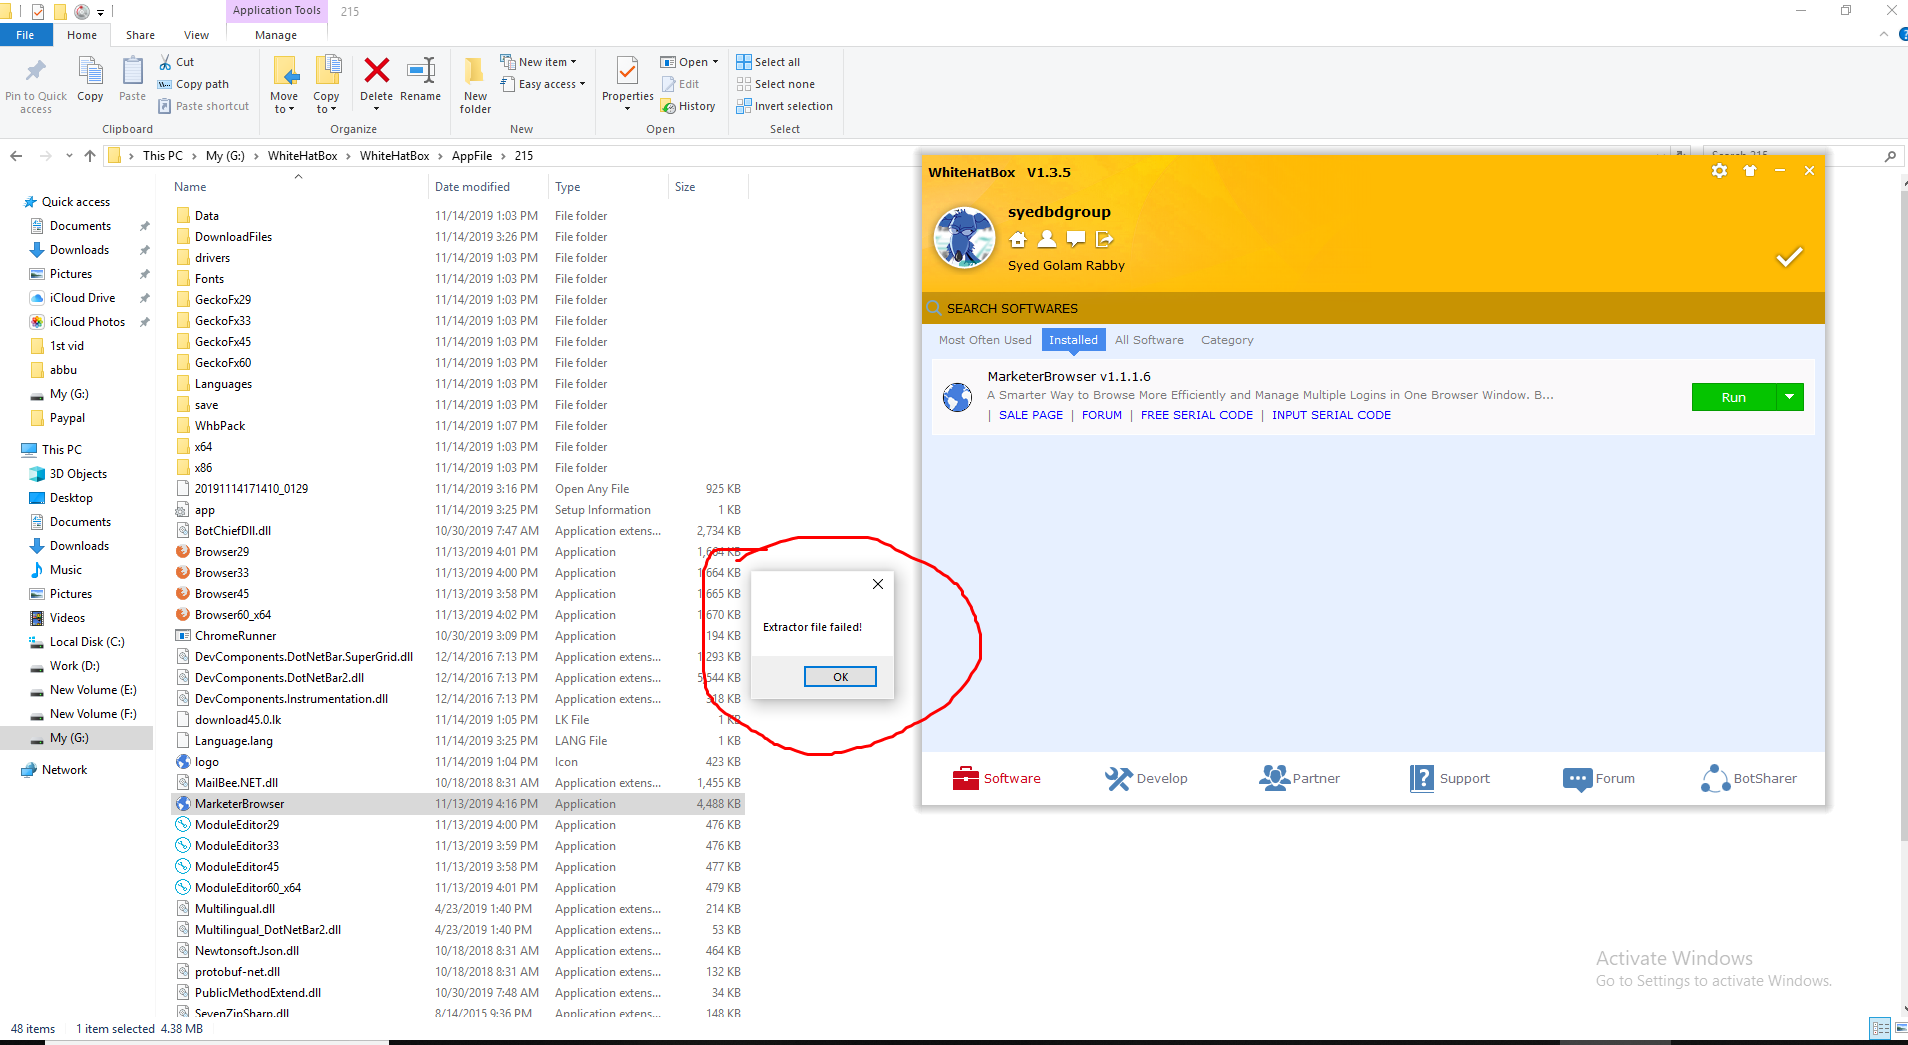Image resolution: width=1908 pixels, height=1045 pixels.
Task: Open the New item dropdown
Action: pyautogui.click(x=539, y=62)
